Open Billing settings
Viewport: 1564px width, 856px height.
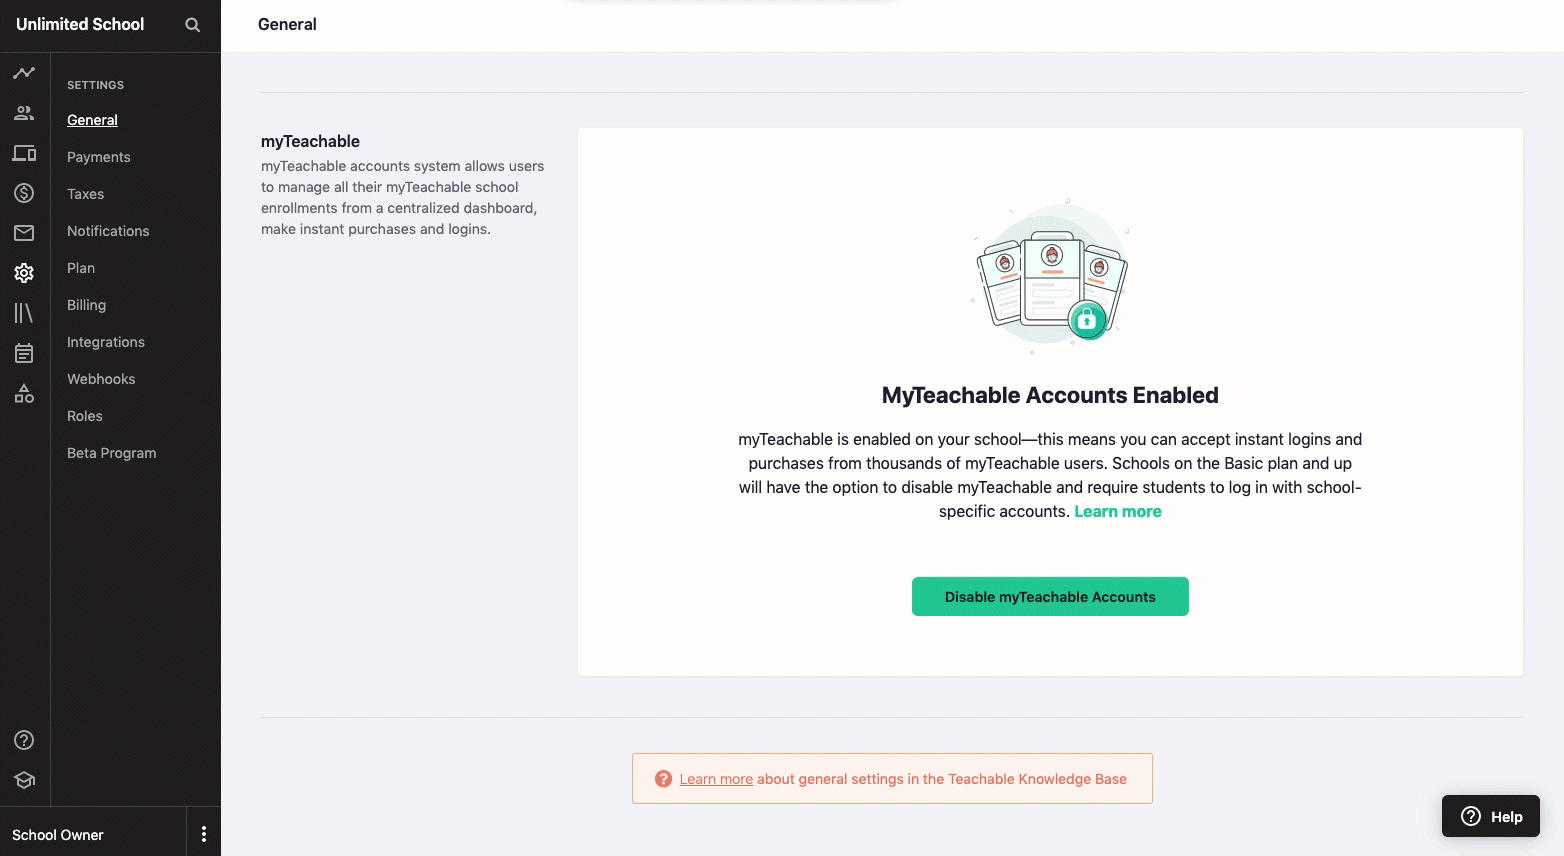[x=86, y=305]
